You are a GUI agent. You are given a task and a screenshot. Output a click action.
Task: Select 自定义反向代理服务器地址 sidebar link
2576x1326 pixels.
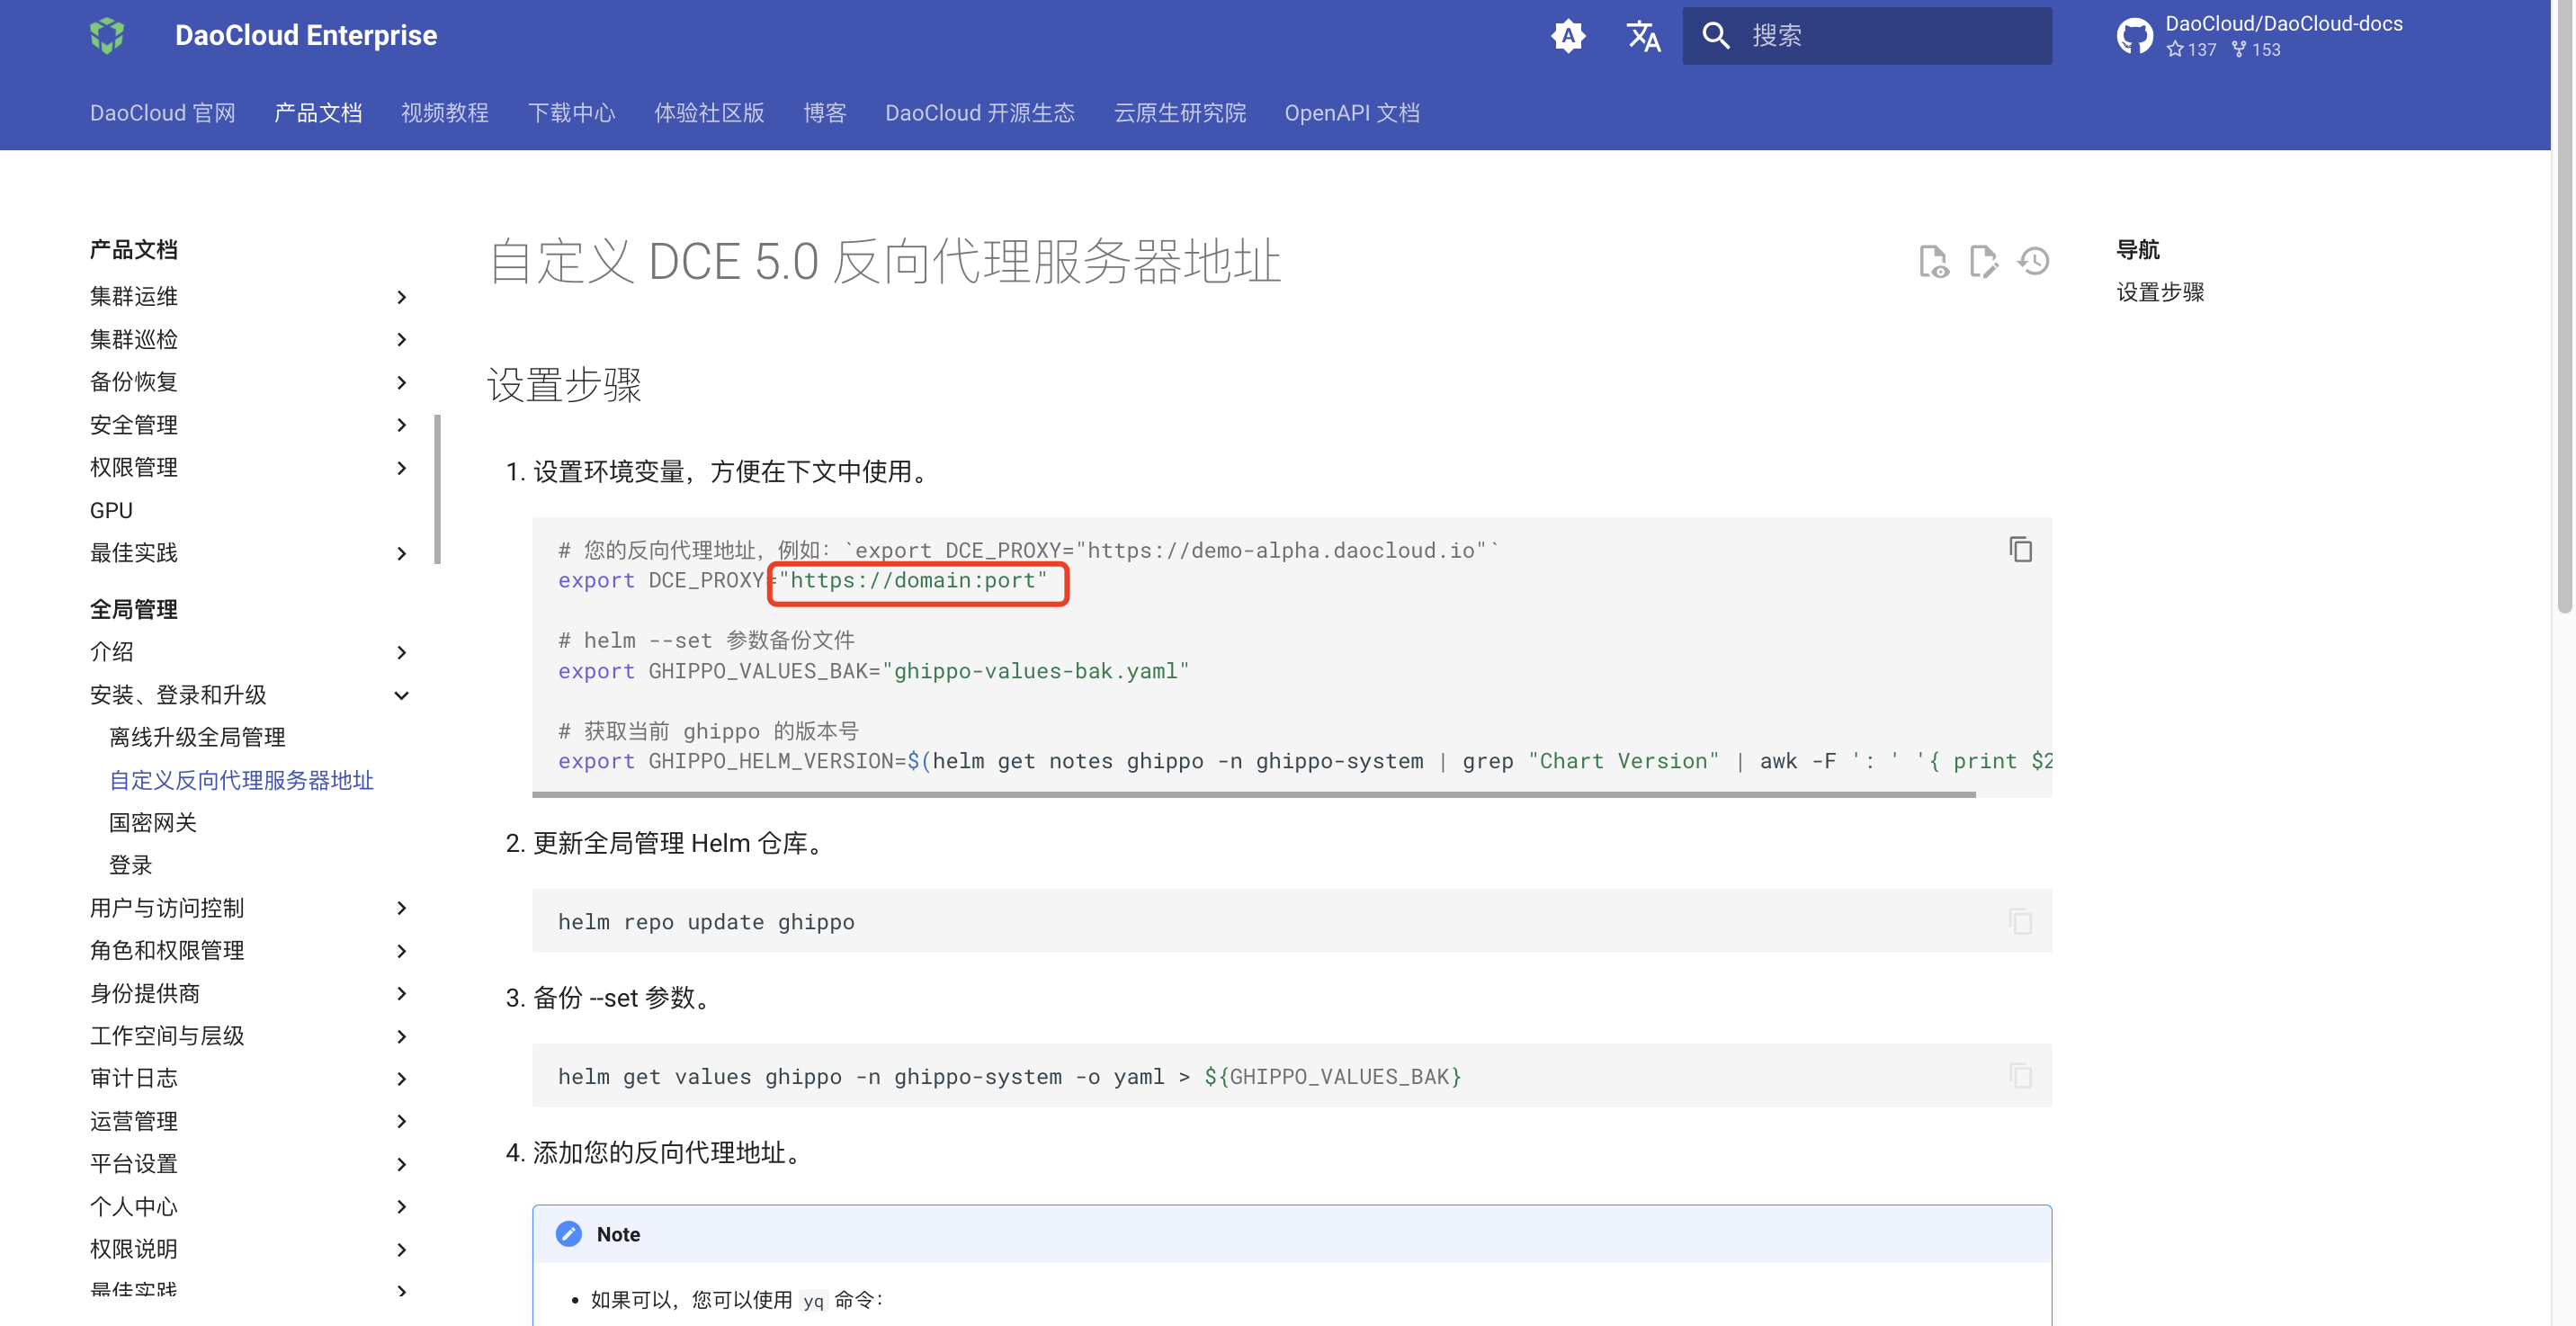[x=241, y=780]
